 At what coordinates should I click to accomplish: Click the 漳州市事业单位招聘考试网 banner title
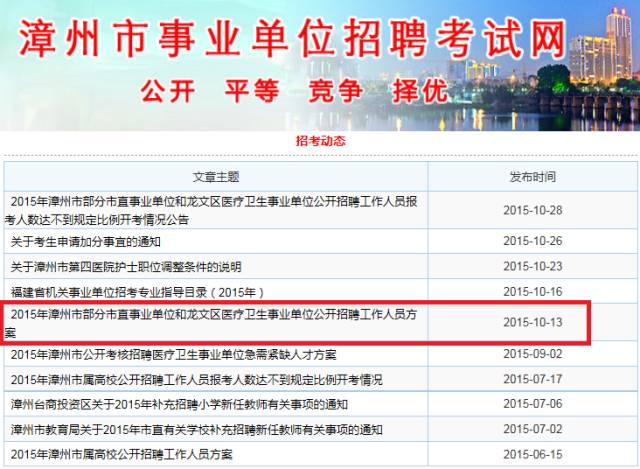tap(292, 38)
